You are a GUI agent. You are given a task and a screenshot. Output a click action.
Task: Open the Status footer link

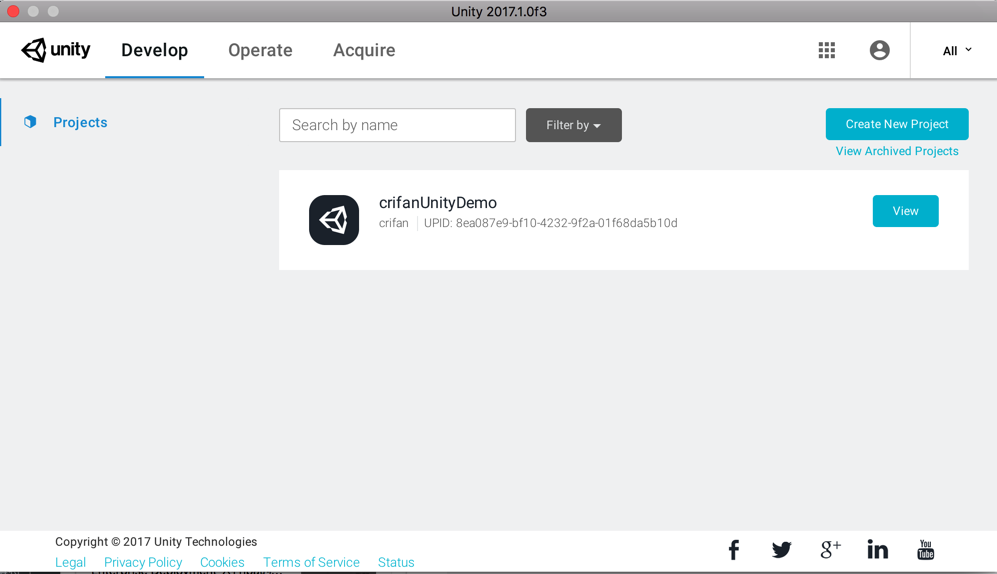pyautogui.click(x=396, y=563)
